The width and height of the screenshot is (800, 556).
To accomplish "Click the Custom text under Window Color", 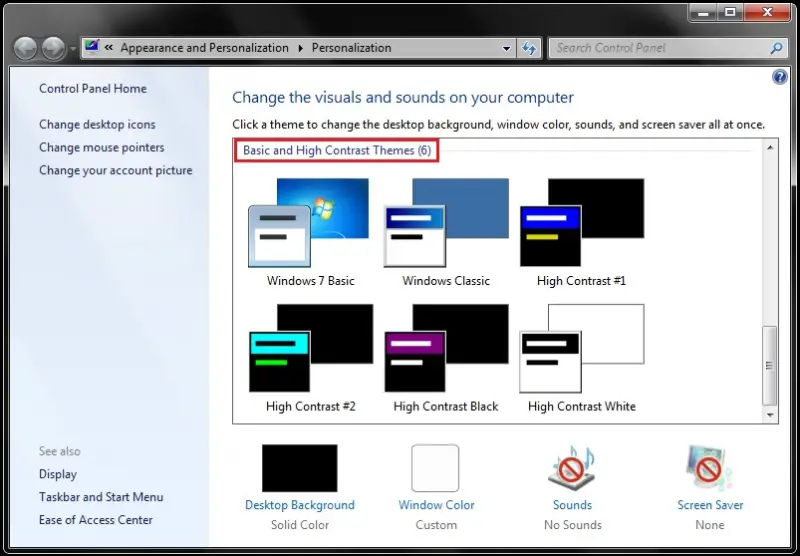I will coord(436,525).
